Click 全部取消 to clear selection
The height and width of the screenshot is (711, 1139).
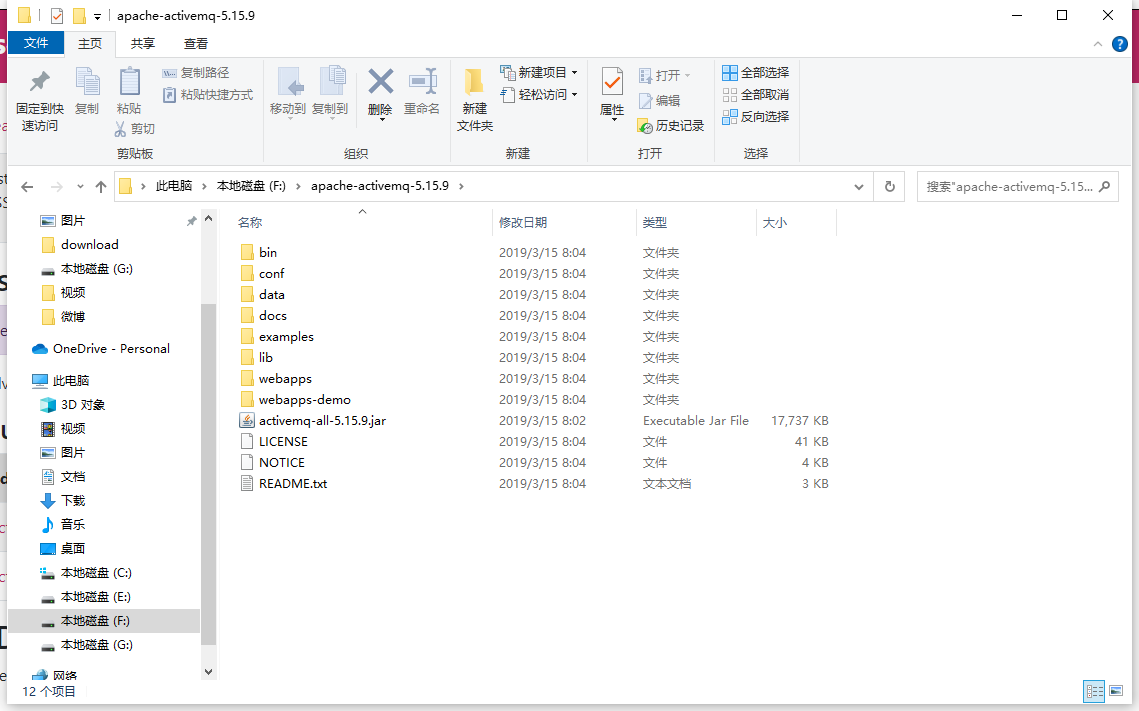coord(754,94)
